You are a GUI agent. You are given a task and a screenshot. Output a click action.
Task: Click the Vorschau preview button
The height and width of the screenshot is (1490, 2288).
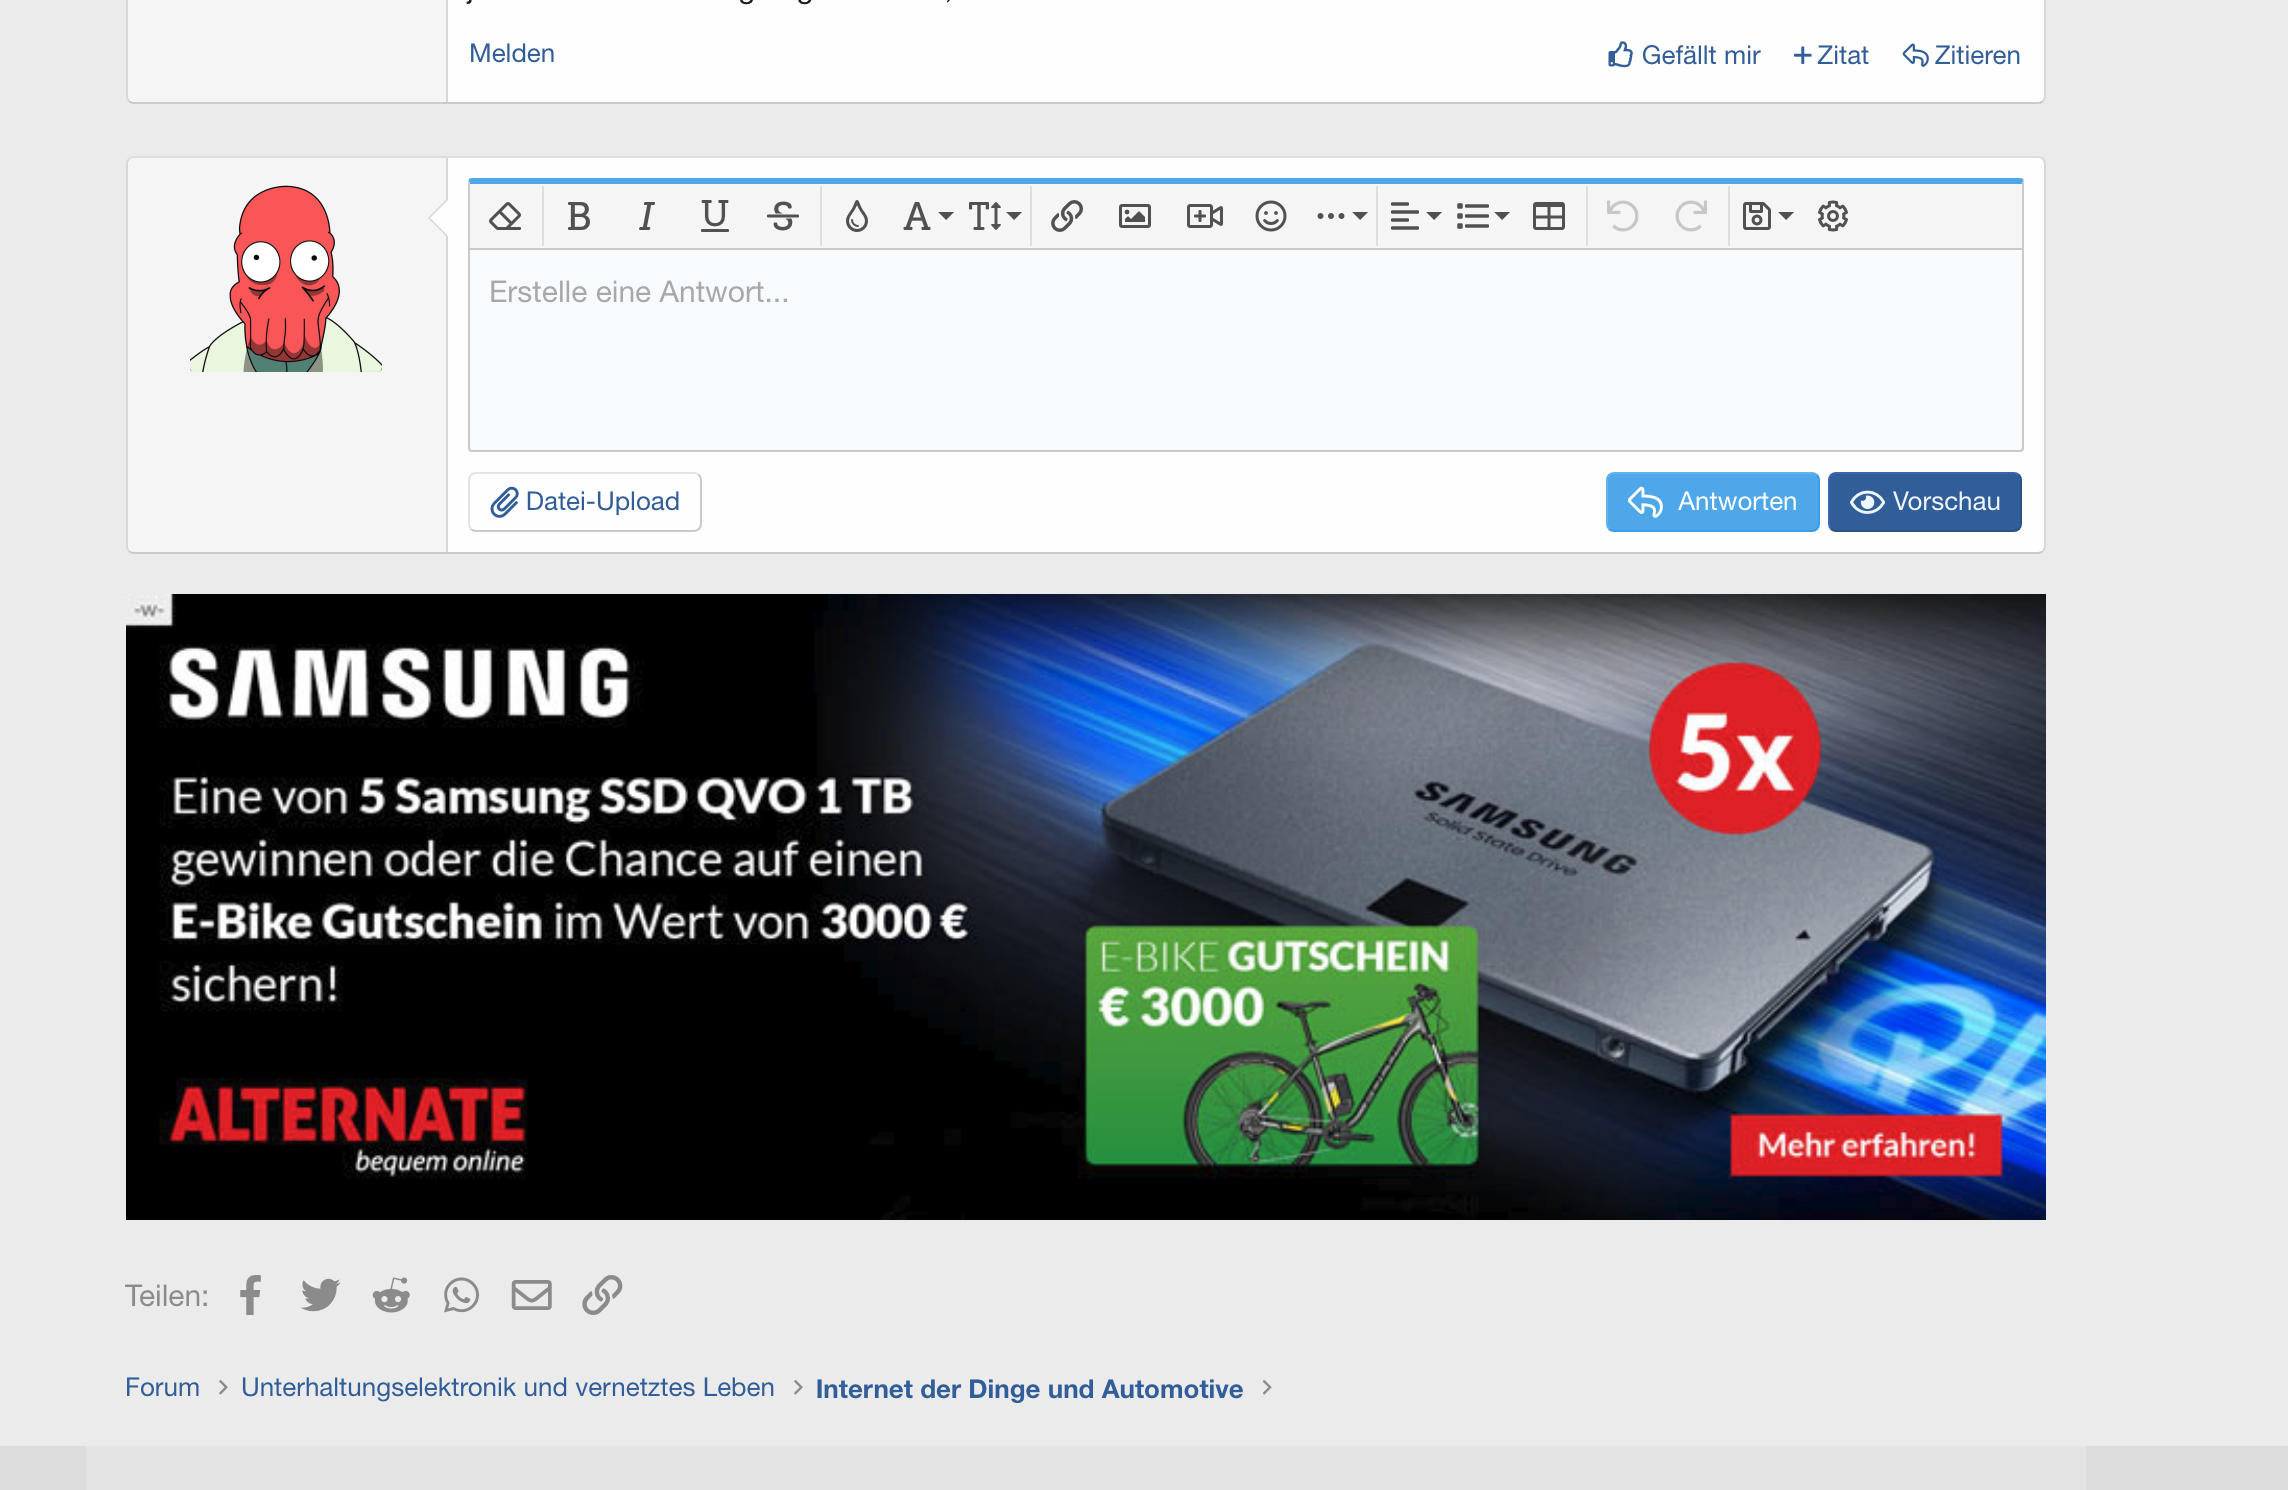click(1924, 502)
